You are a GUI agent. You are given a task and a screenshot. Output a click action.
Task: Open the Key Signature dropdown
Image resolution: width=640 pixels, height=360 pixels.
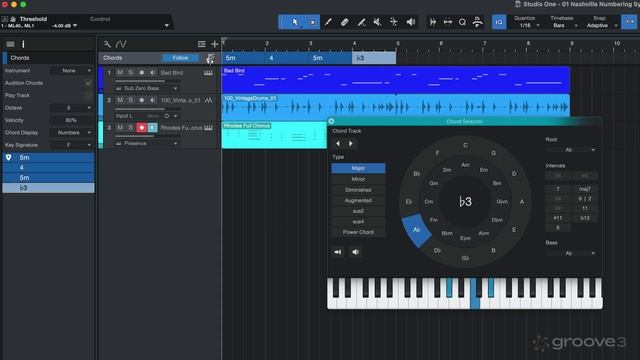click(x=71, y=145)
